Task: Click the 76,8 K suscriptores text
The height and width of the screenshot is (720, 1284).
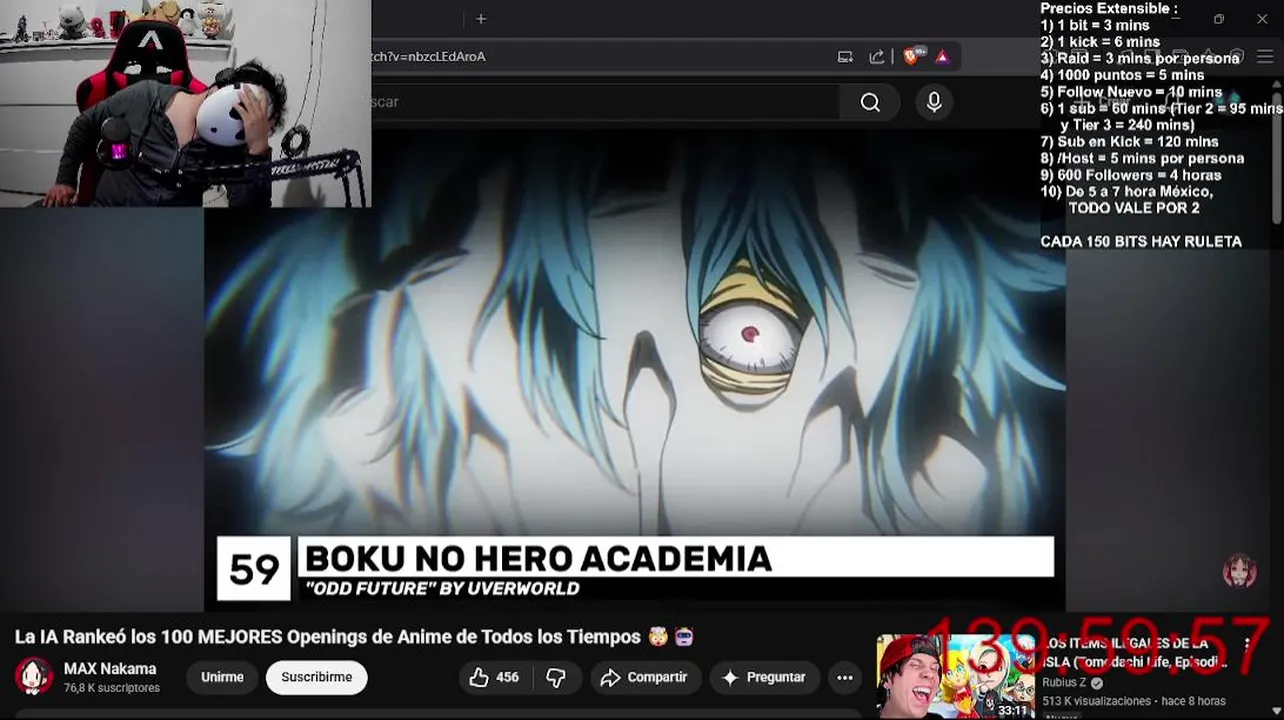Action: pyautogui.click(x=112, y=689)
